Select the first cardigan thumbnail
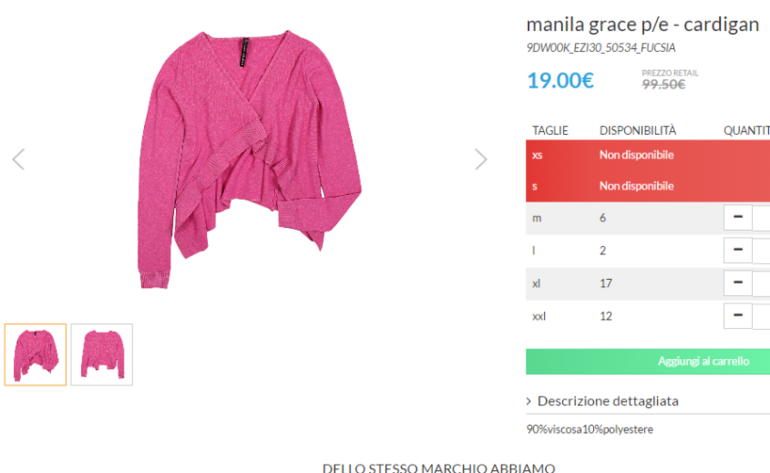The image size is (770, 473). 35,355
